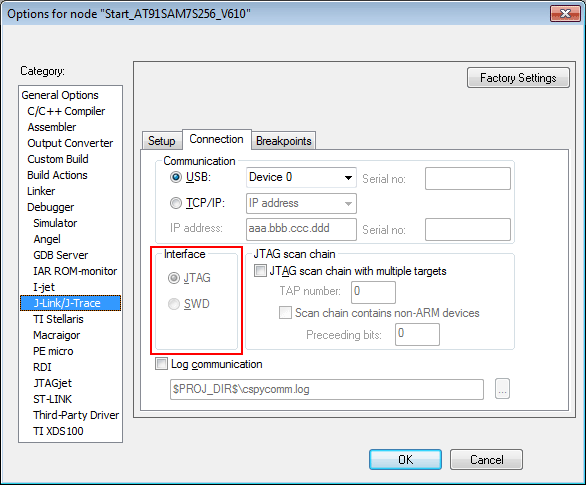
Task: Click the Cancel button
Action: (486, 459)
